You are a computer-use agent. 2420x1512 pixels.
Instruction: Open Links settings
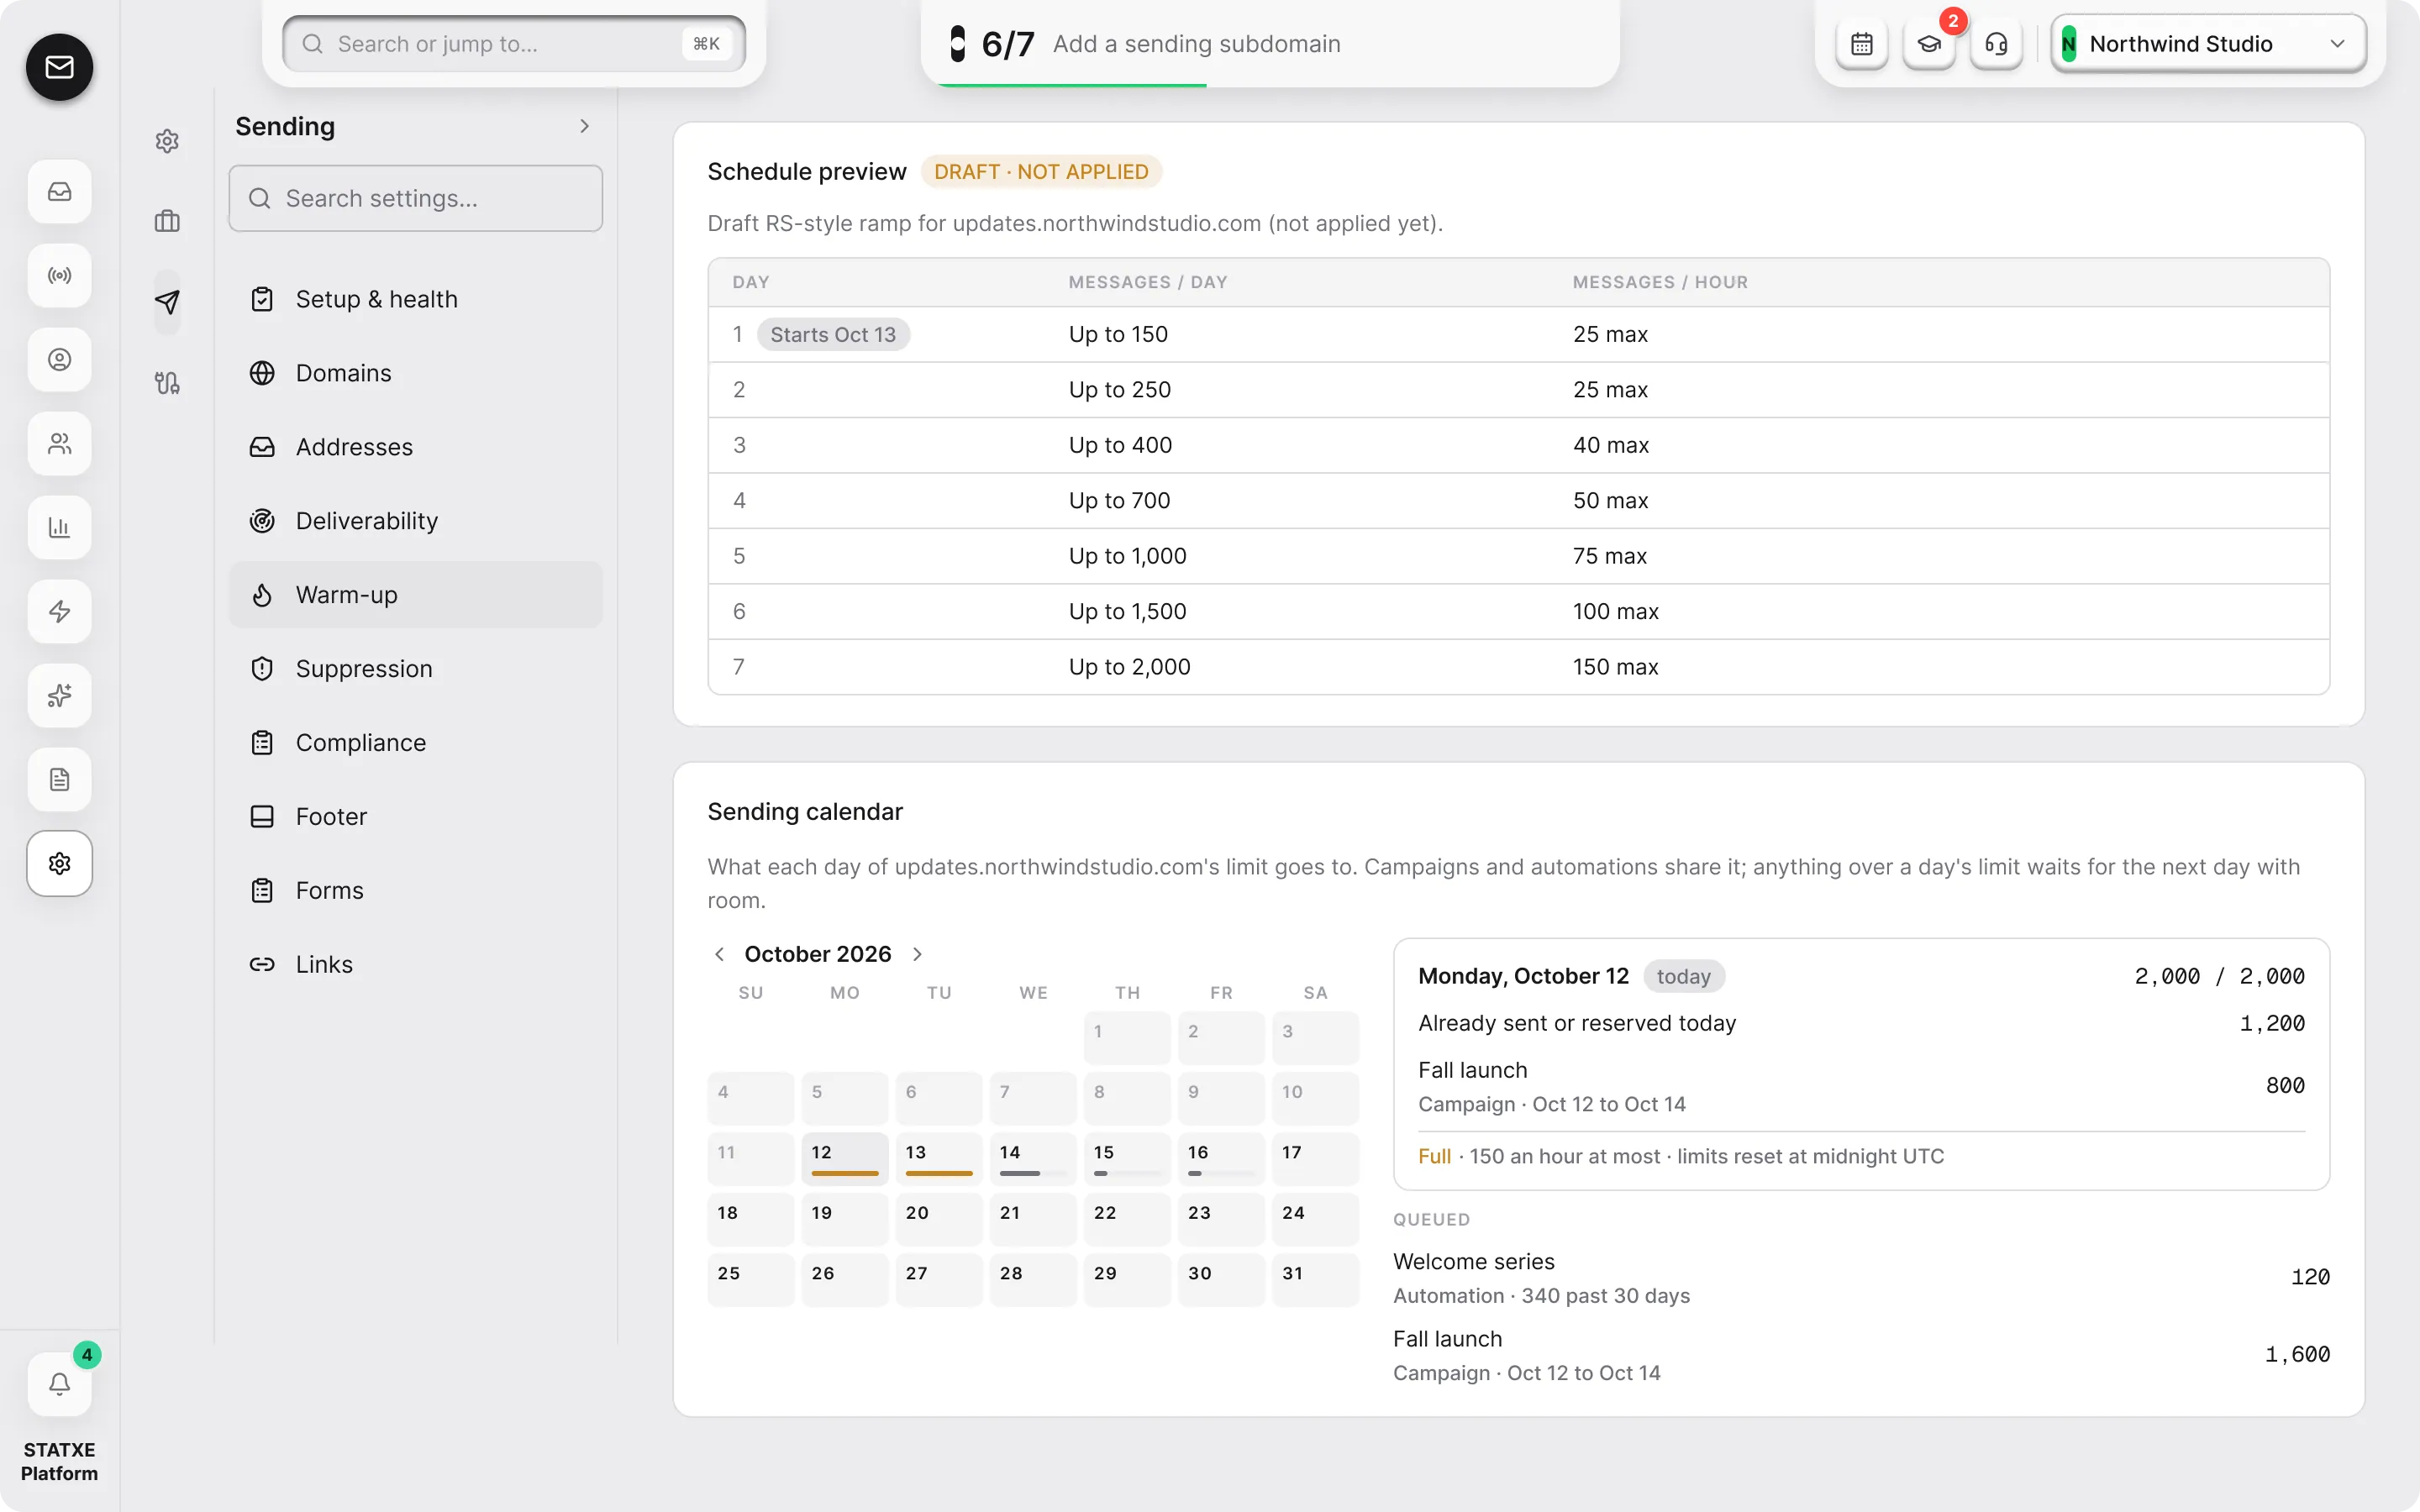pos(415,965)
